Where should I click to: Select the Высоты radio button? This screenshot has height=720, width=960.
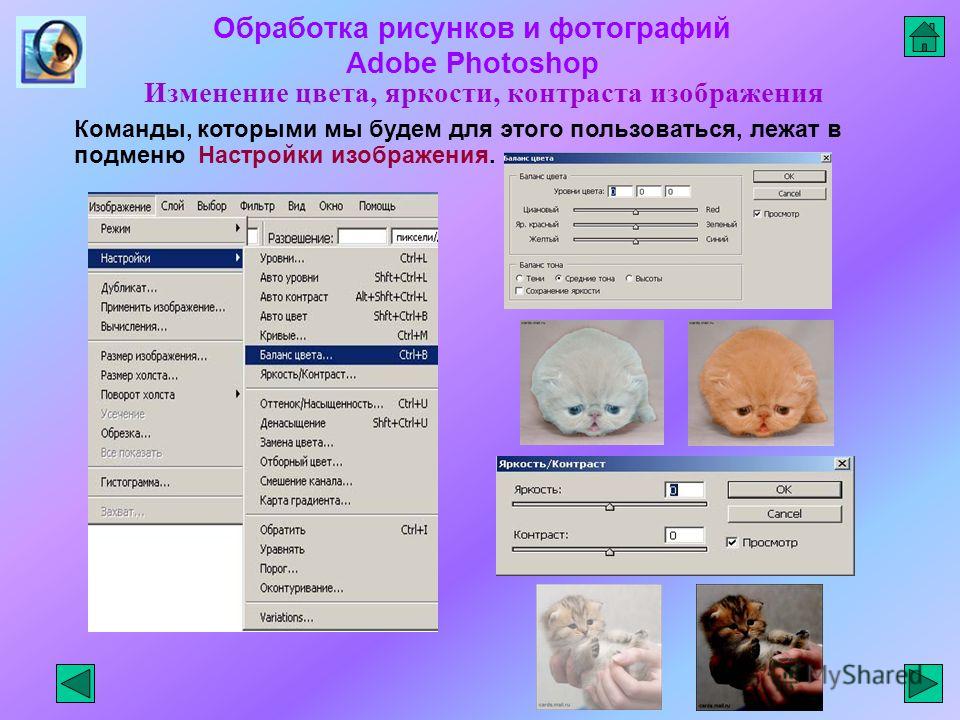[629, 278]
